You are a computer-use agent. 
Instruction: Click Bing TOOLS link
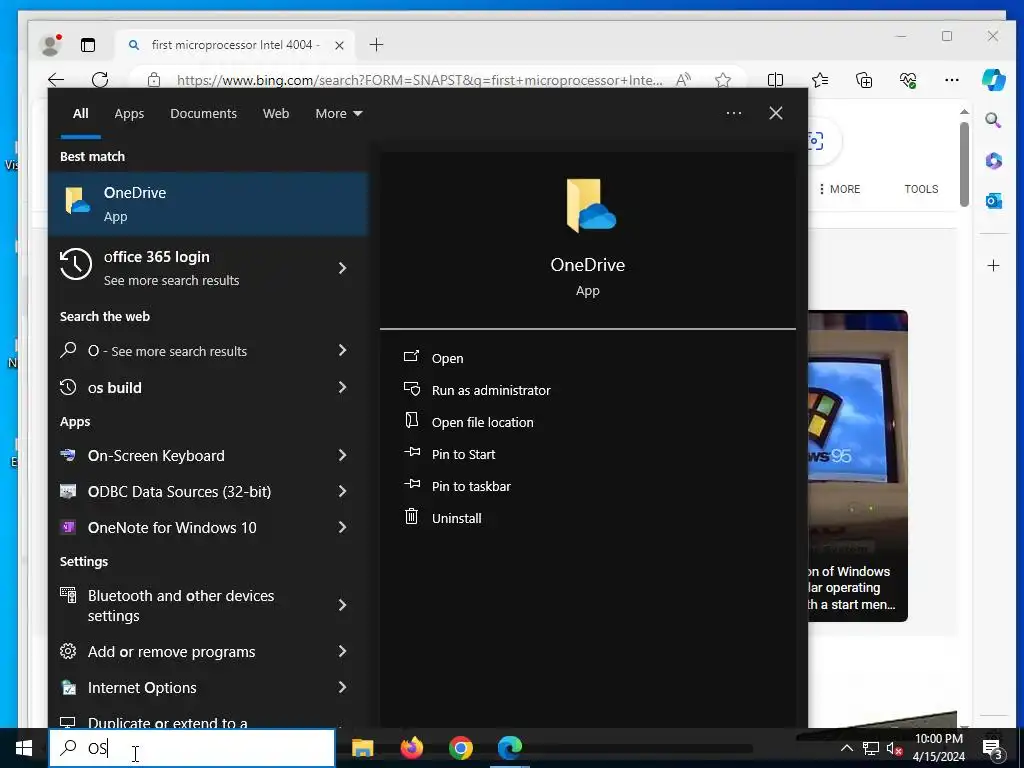click(x=921, y=189)
